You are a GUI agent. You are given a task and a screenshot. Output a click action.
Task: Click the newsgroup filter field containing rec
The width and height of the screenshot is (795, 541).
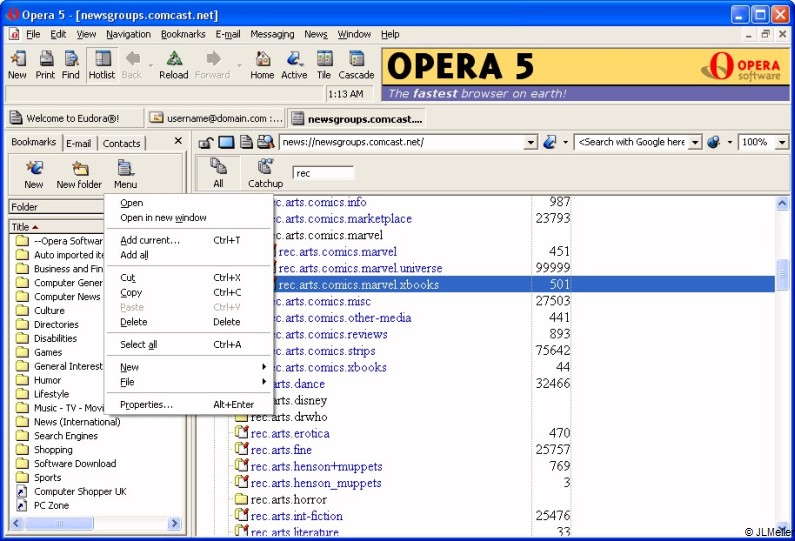click(x=323, y=173)
